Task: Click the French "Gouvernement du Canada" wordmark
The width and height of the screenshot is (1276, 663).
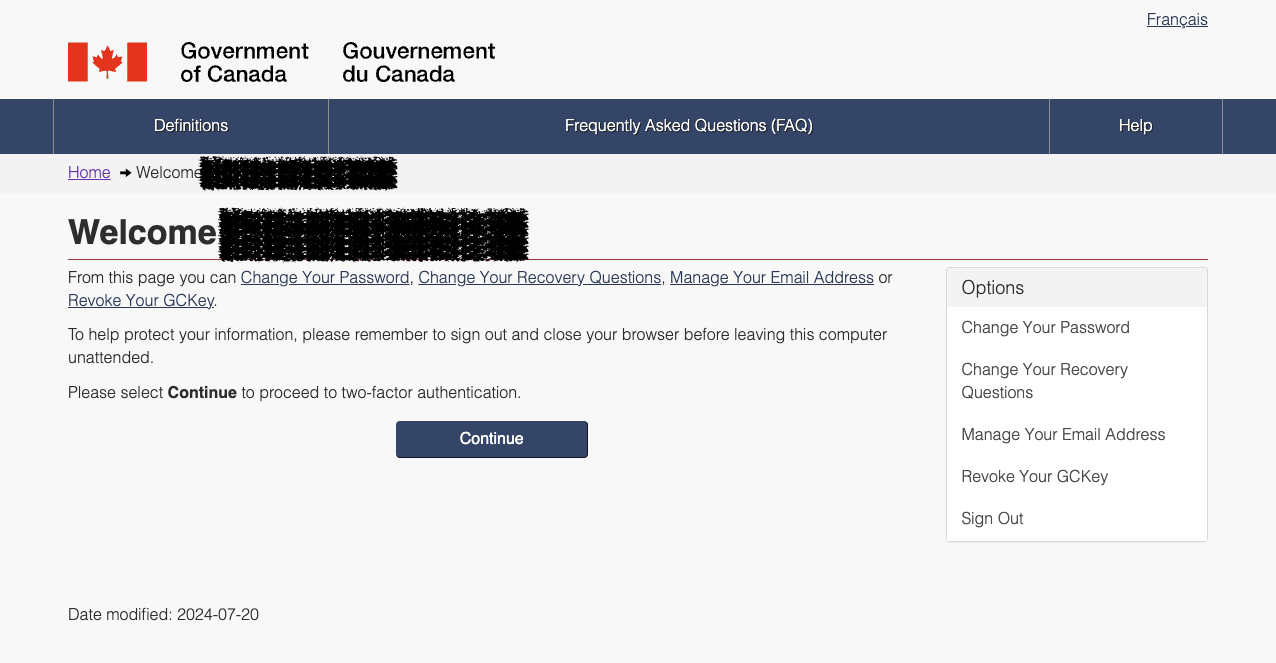Action: [x=418, y=62]
